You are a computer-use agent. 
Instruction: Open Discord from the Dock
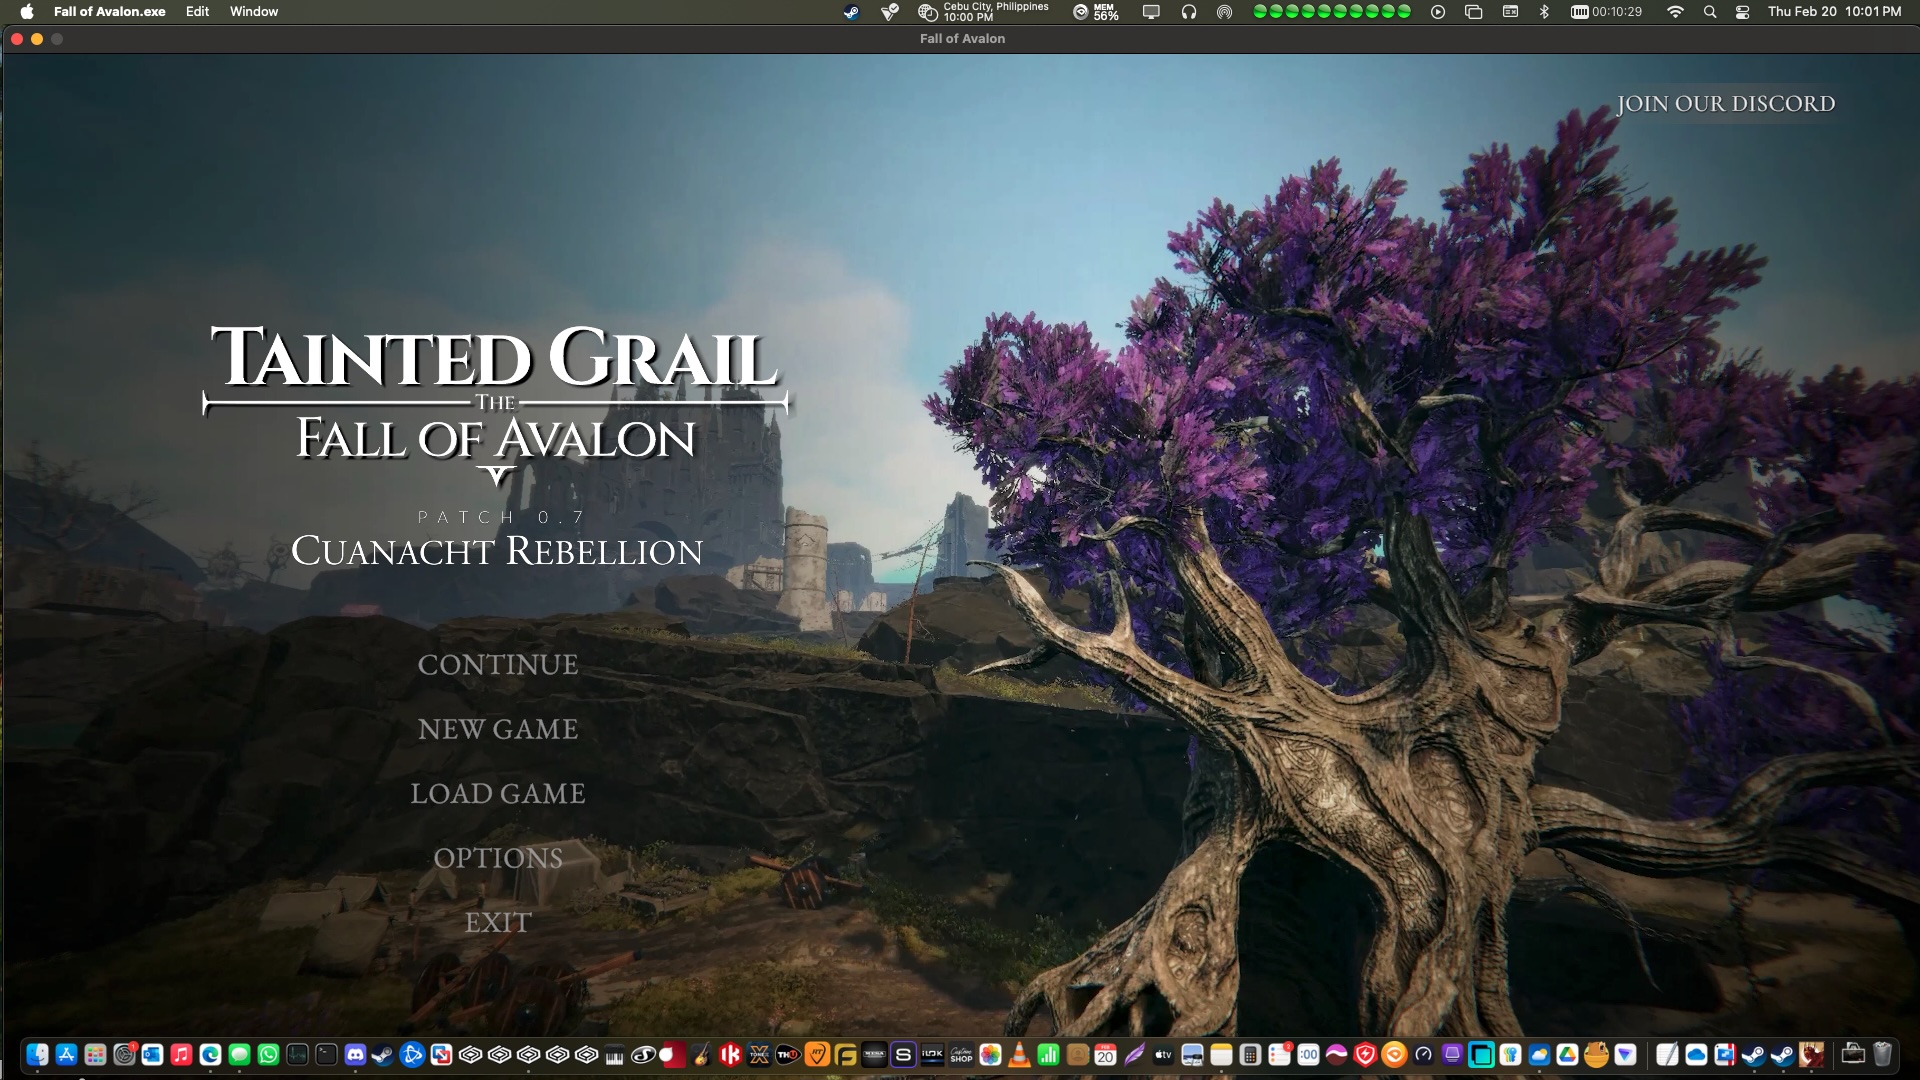tap(357, 1055)
